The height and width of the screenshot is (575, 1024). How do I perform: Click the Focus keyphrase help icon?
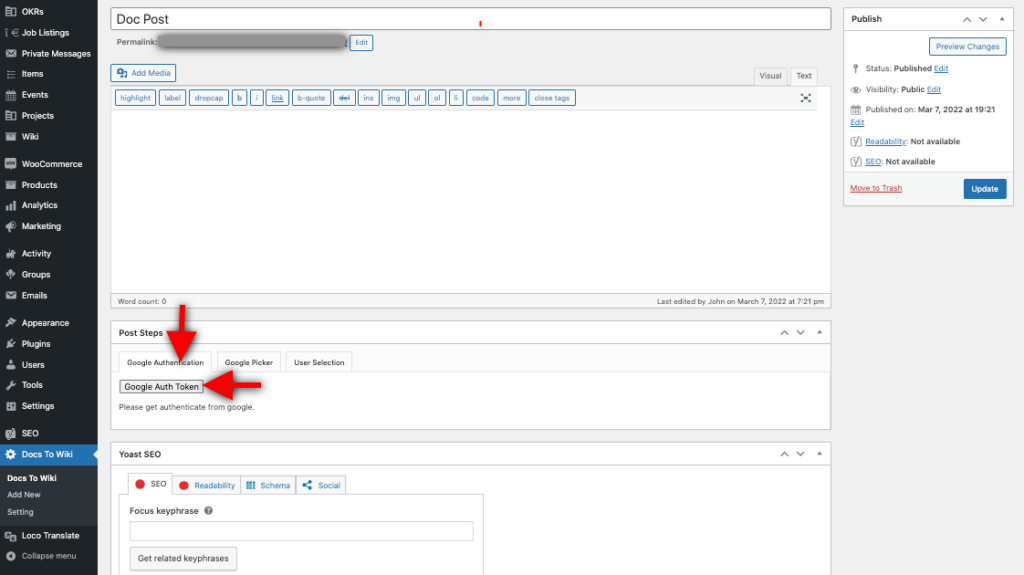[209, 510]
